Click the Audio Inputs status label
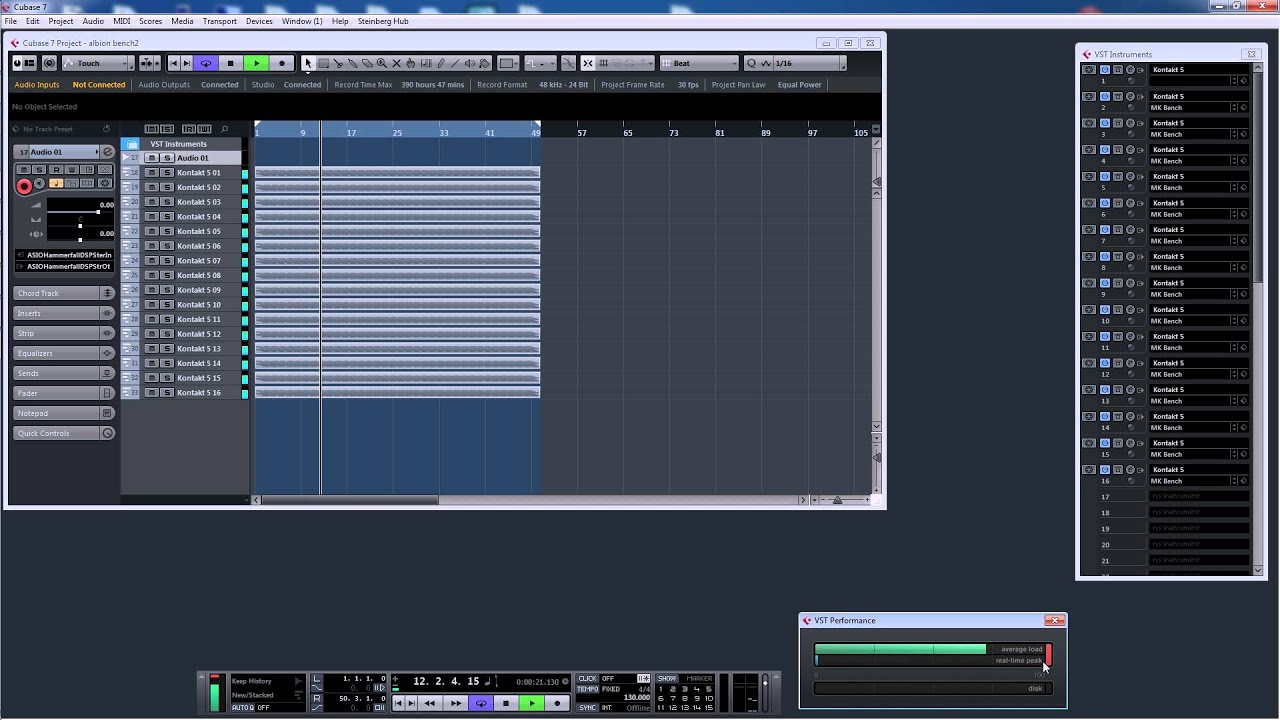The width and height of the screenshot is (1280, 720). [x=37, y=85]
